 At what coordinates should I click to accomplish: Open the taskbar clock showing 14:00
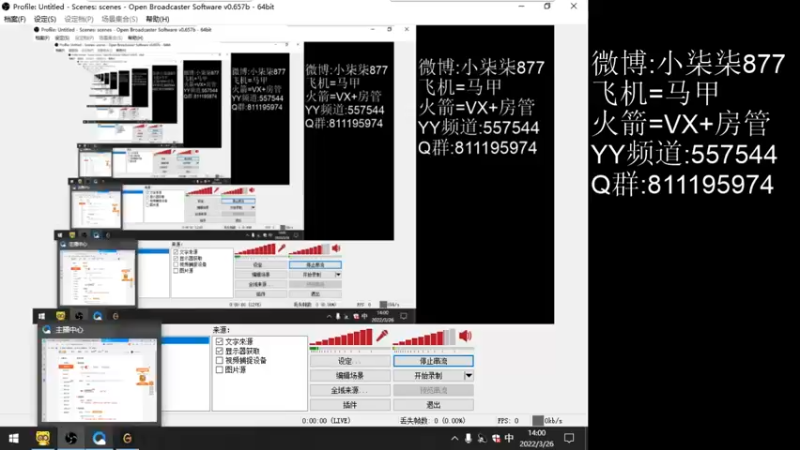pyautogui.click(x=536, y=438)
